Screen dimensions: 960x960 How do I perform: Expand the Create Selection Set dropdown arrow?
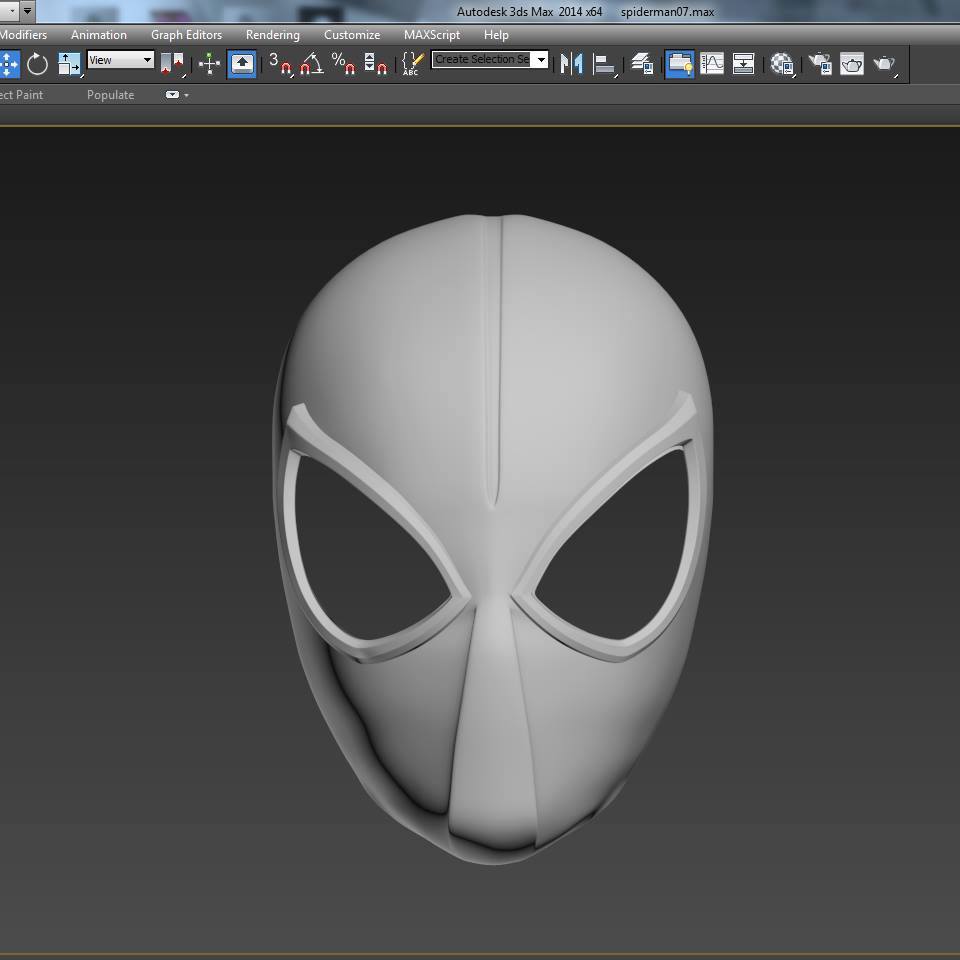(541, 59)
